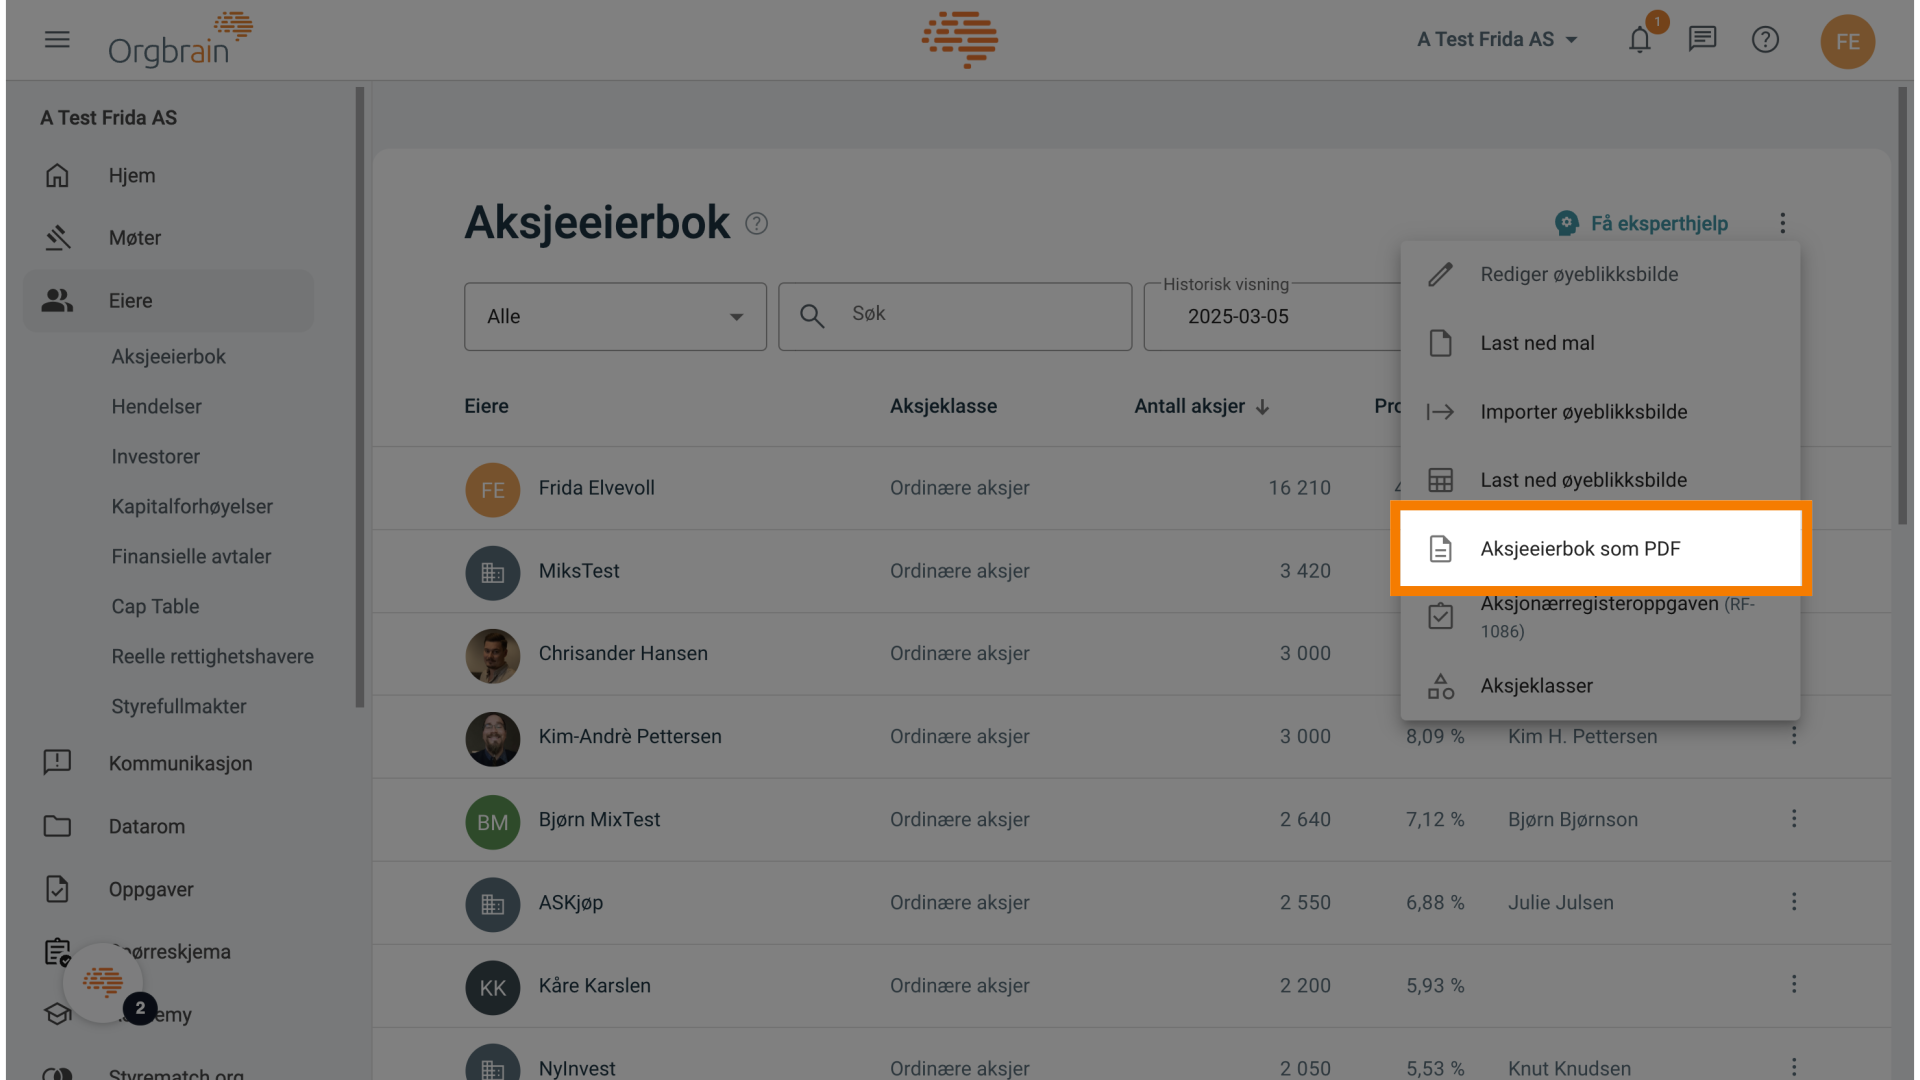Choose Aksjeklasser from the context menu
Image resolution: width=1920 pixels, height=1080 pixels.
coord(1537,685)
